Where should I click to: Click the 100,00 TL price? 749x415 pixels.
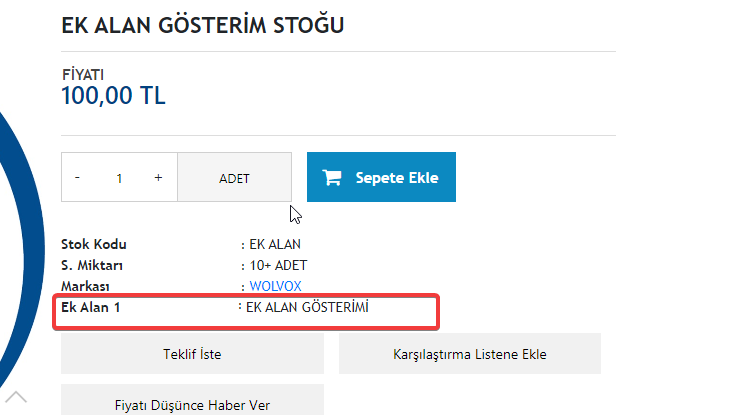click(113, 96)
